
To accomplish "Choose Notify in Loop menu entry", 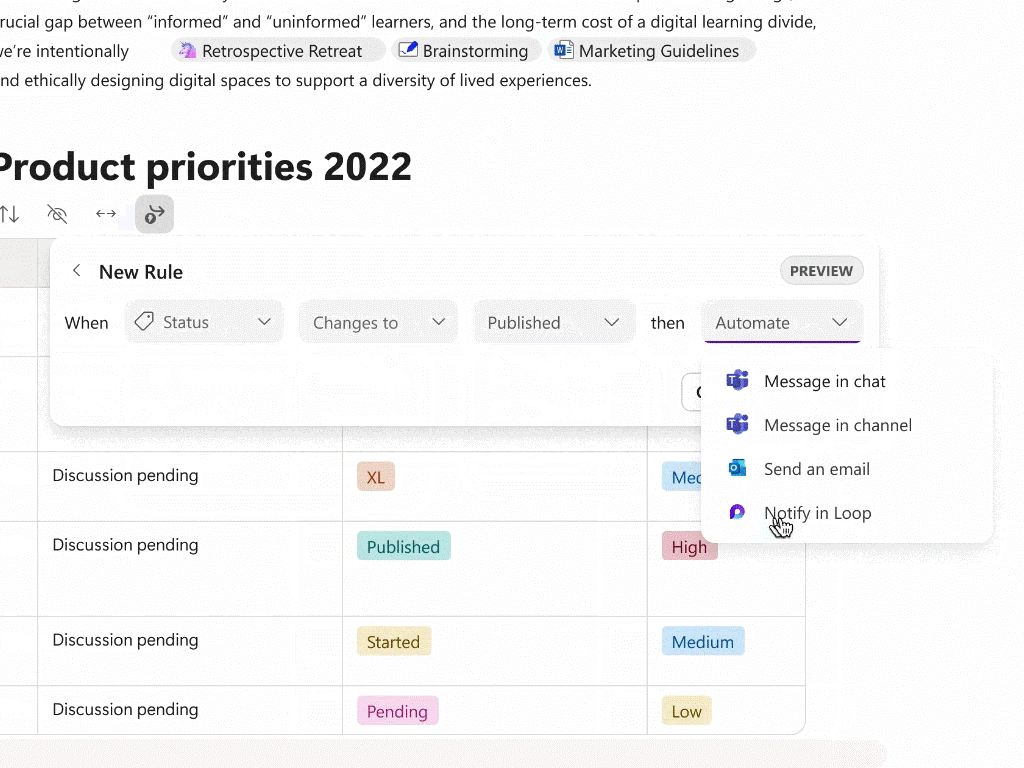I will (817, 513).
